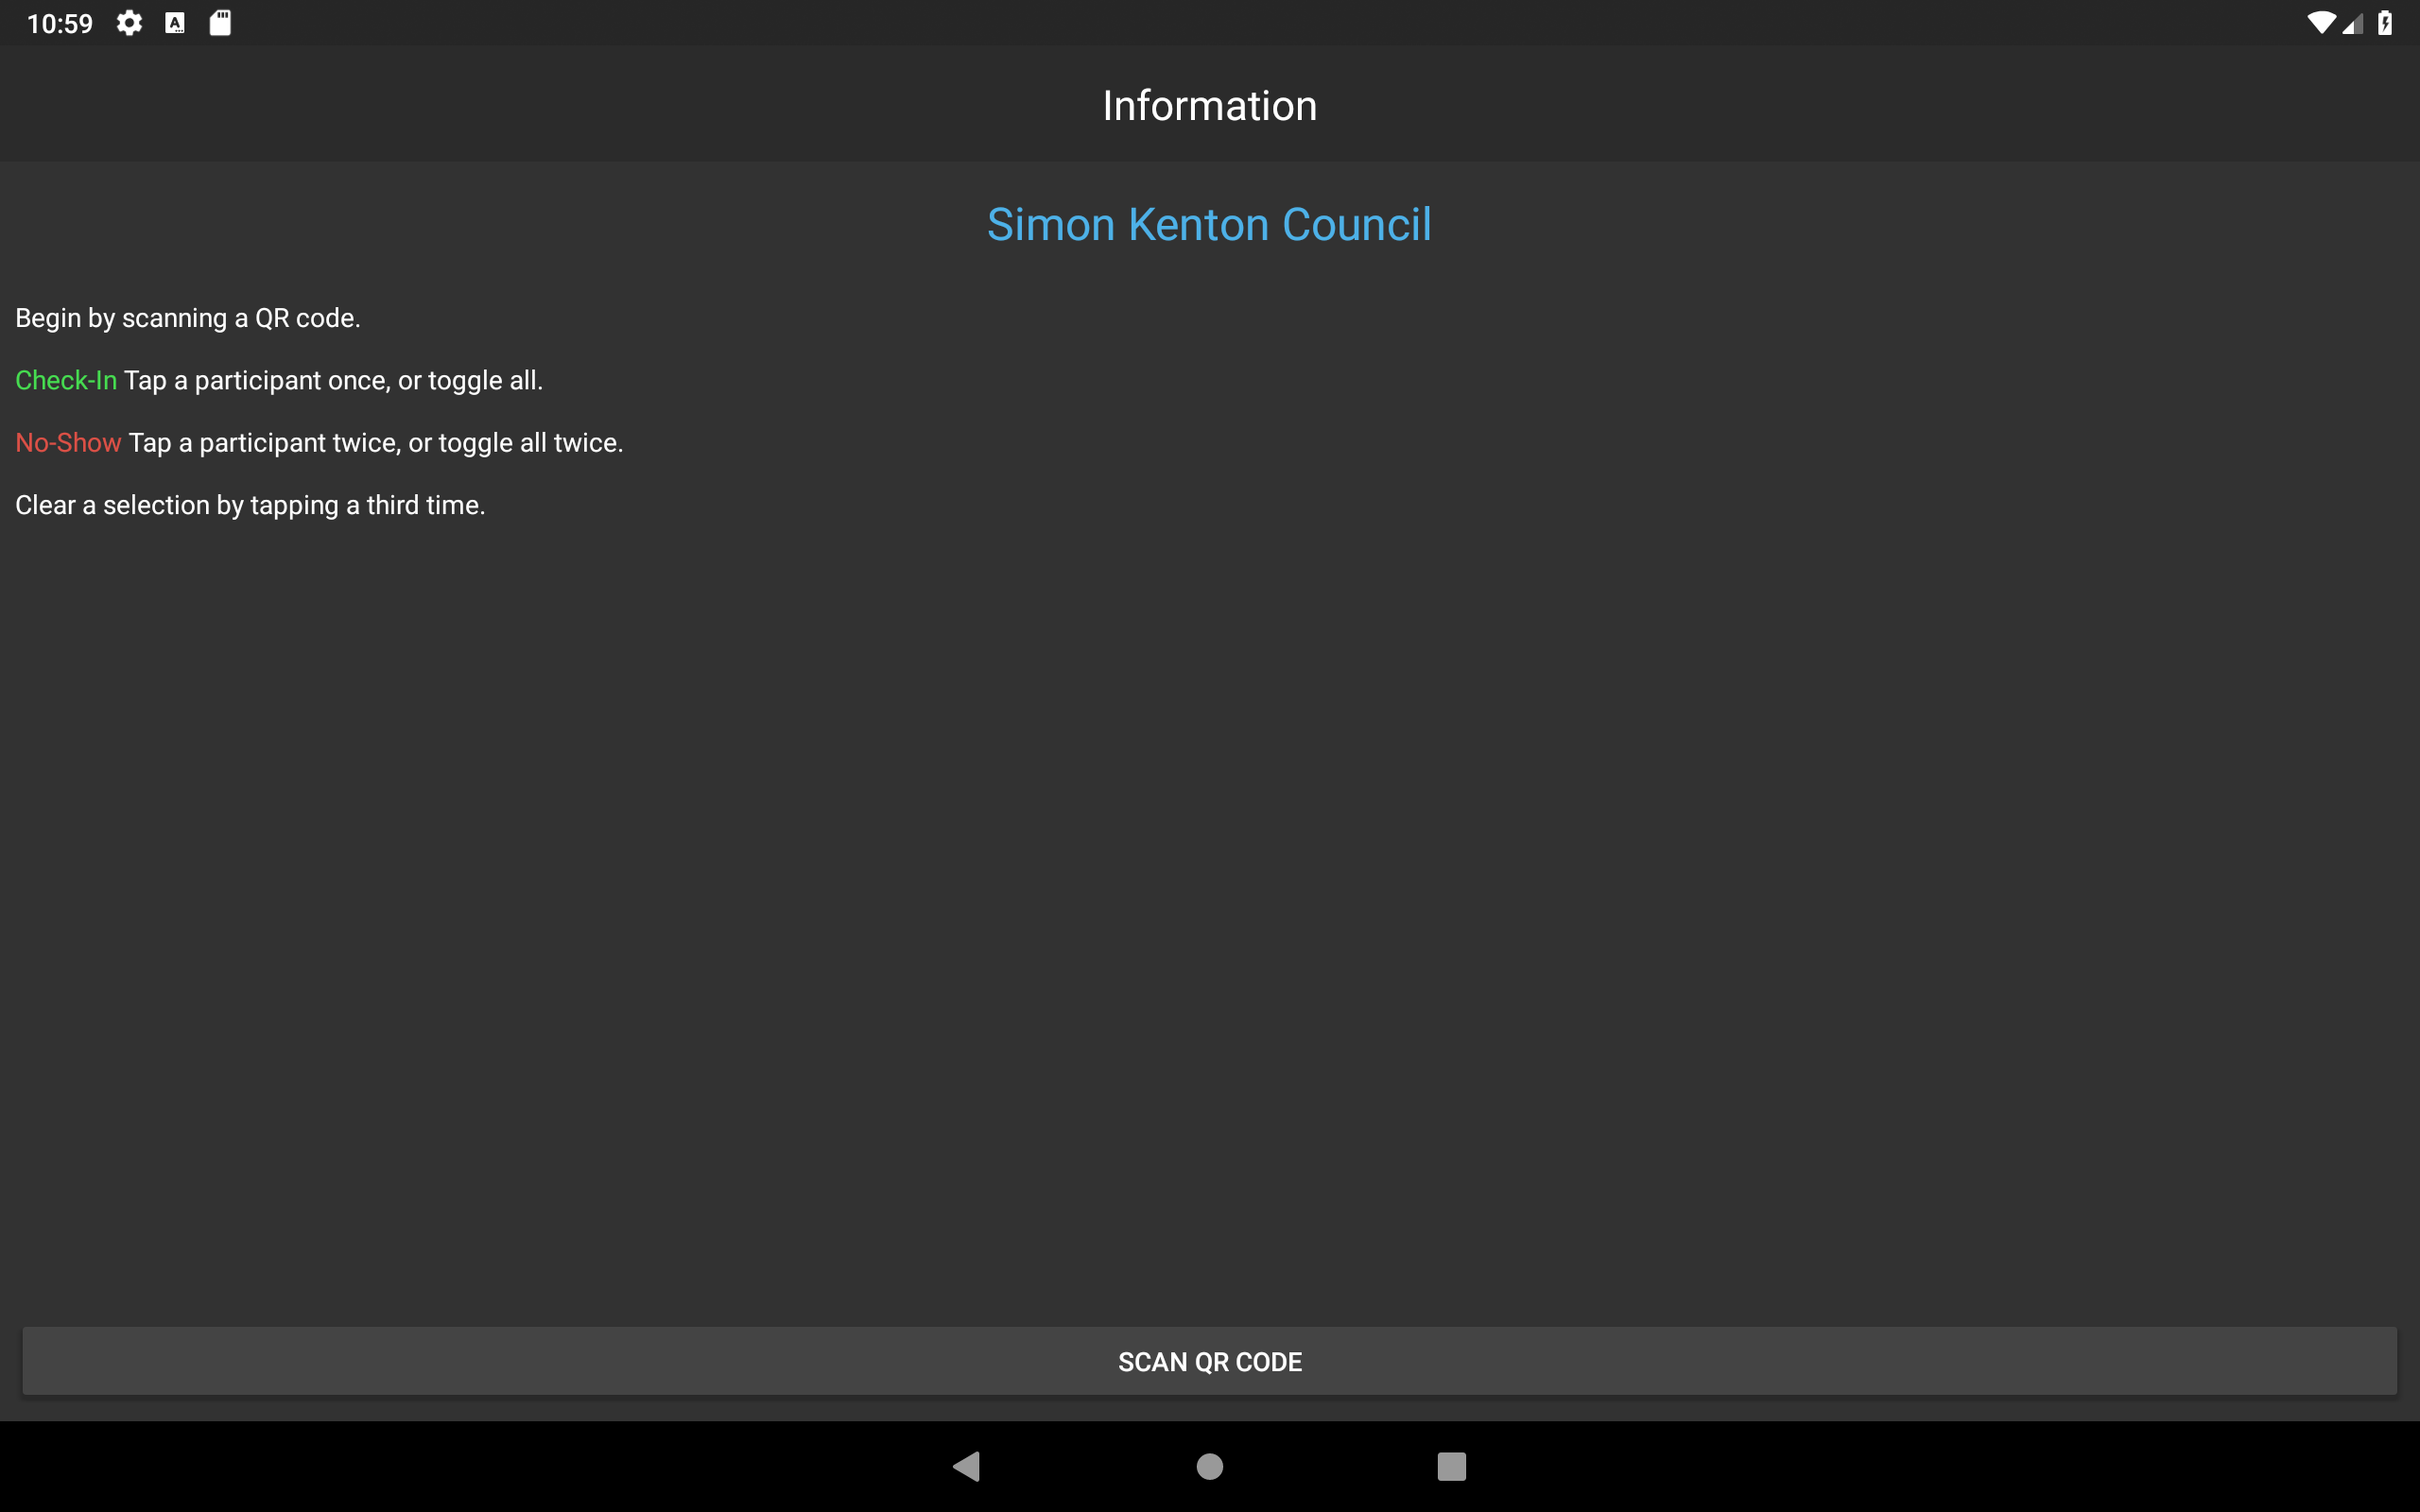Tap the Information header title

point(1210,105)
